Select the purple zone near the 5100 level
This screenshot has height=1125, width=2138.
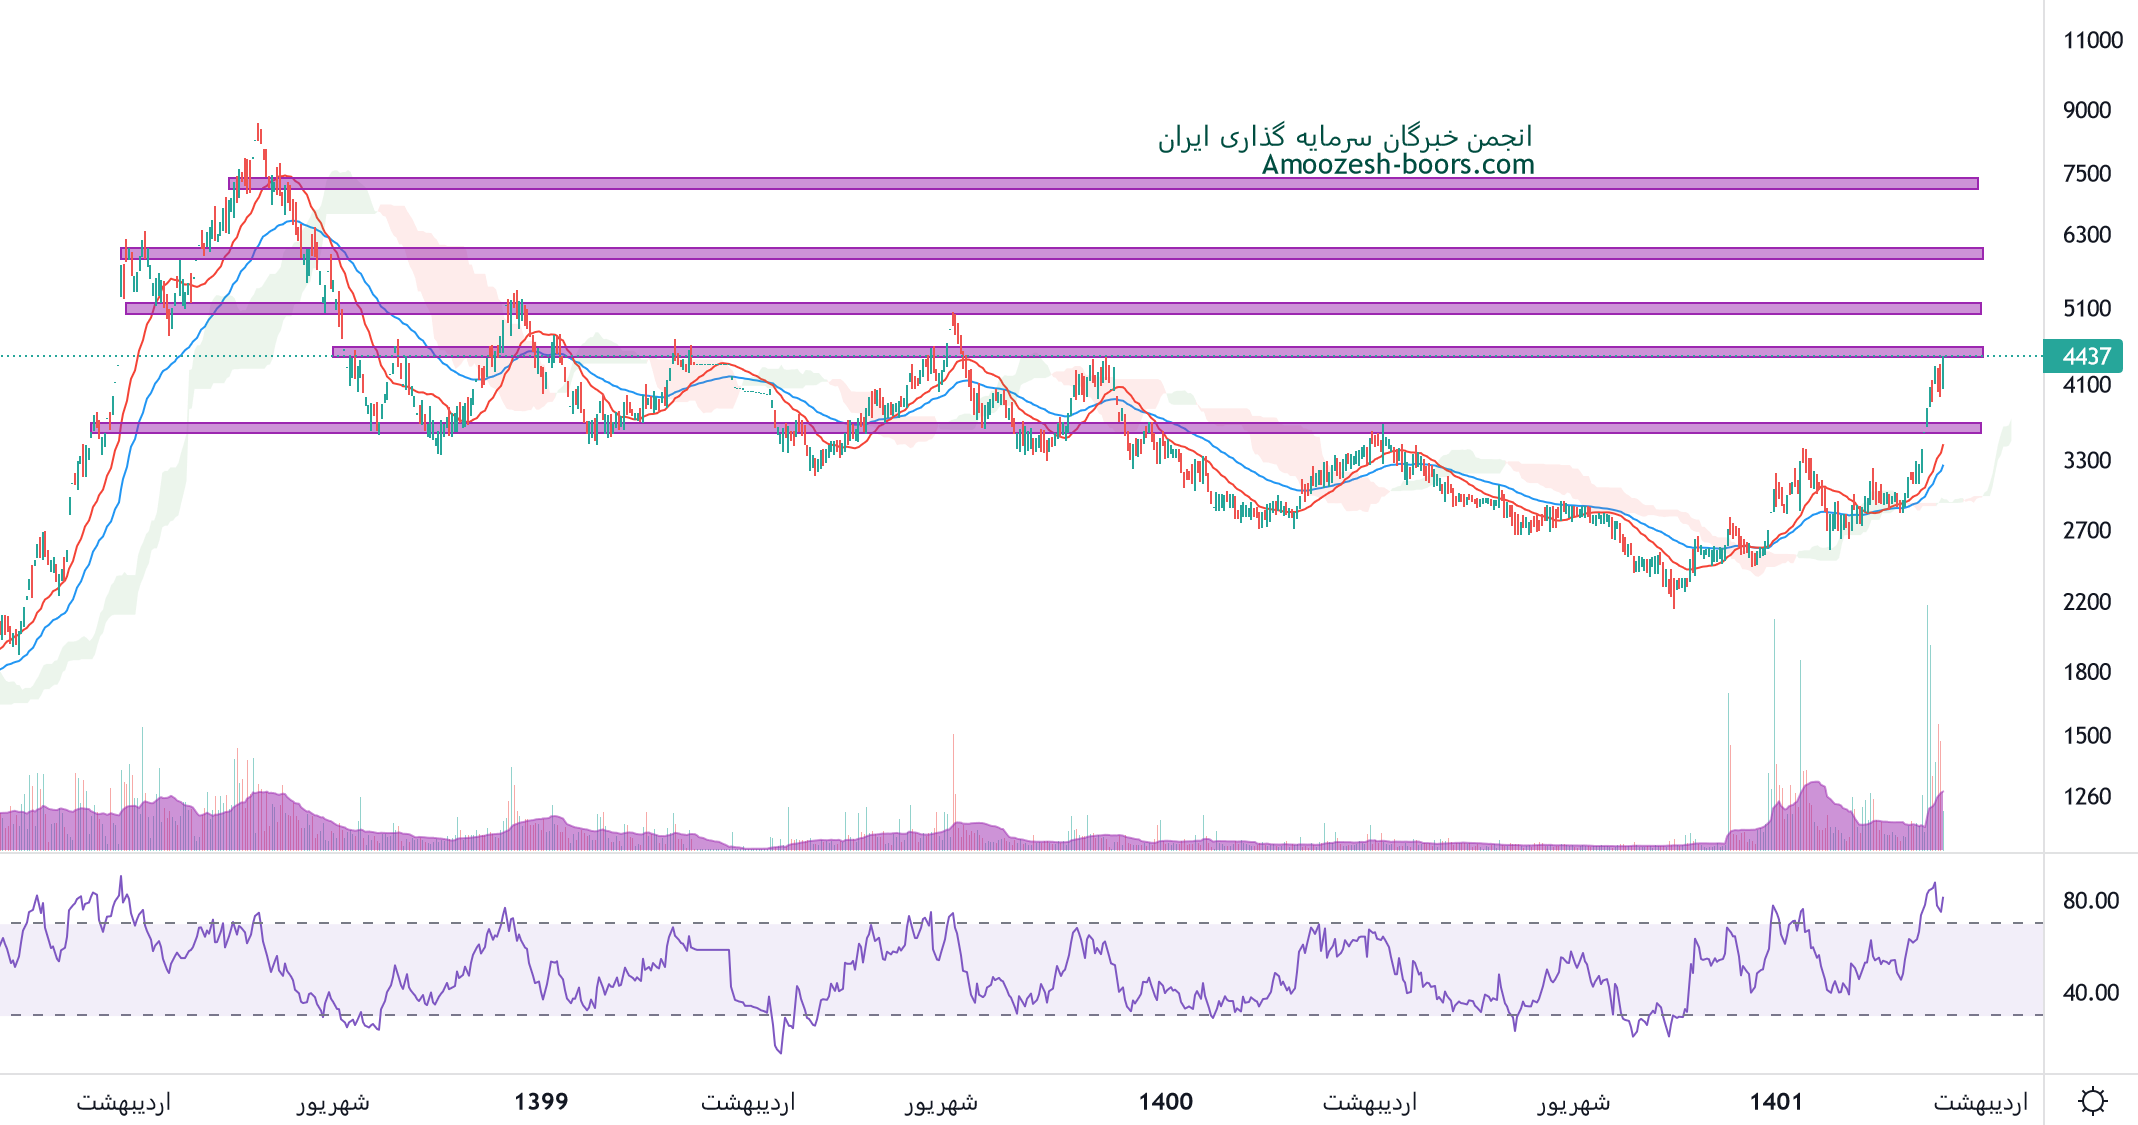(1100, 309)
